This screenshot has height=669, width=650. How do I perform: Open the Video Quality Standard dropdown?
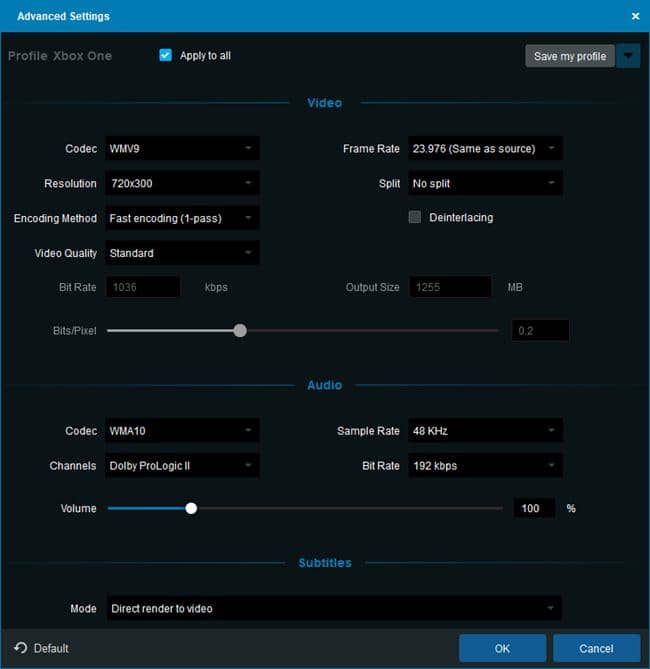pos(182,253)
